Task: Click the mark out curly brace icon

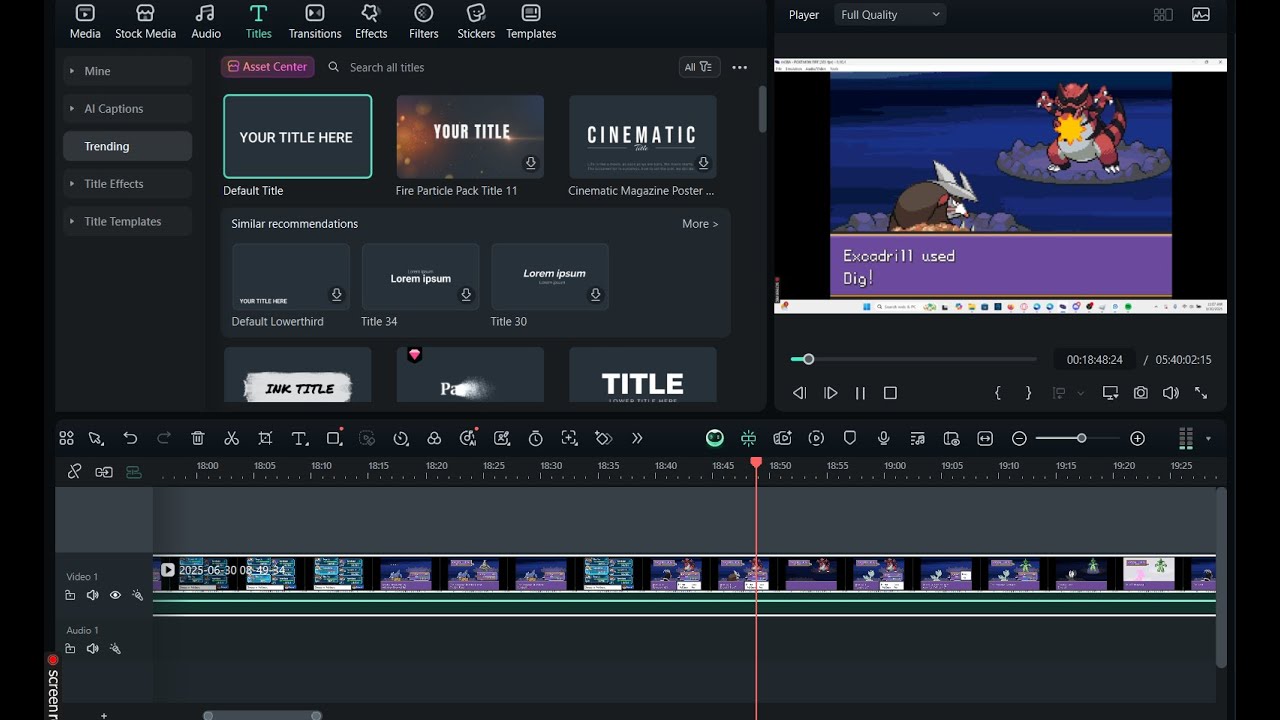Action: (1028, 393)
